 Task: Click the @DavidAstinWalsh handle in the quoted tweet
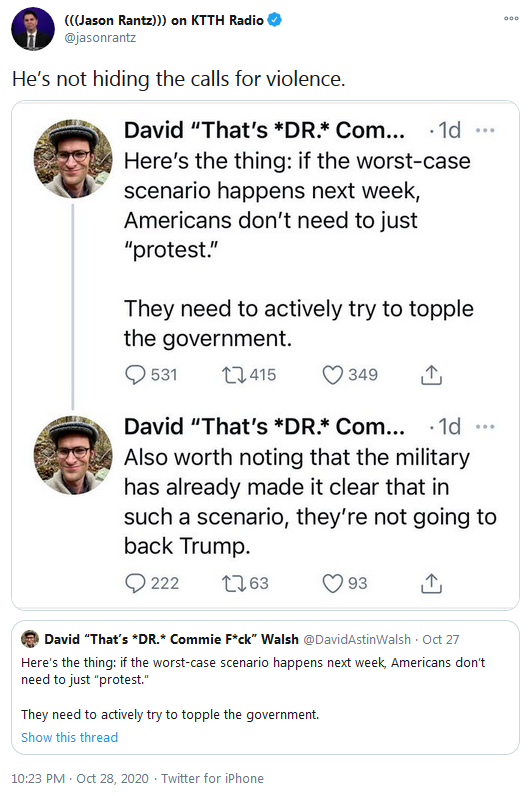(x=356, y=639)
